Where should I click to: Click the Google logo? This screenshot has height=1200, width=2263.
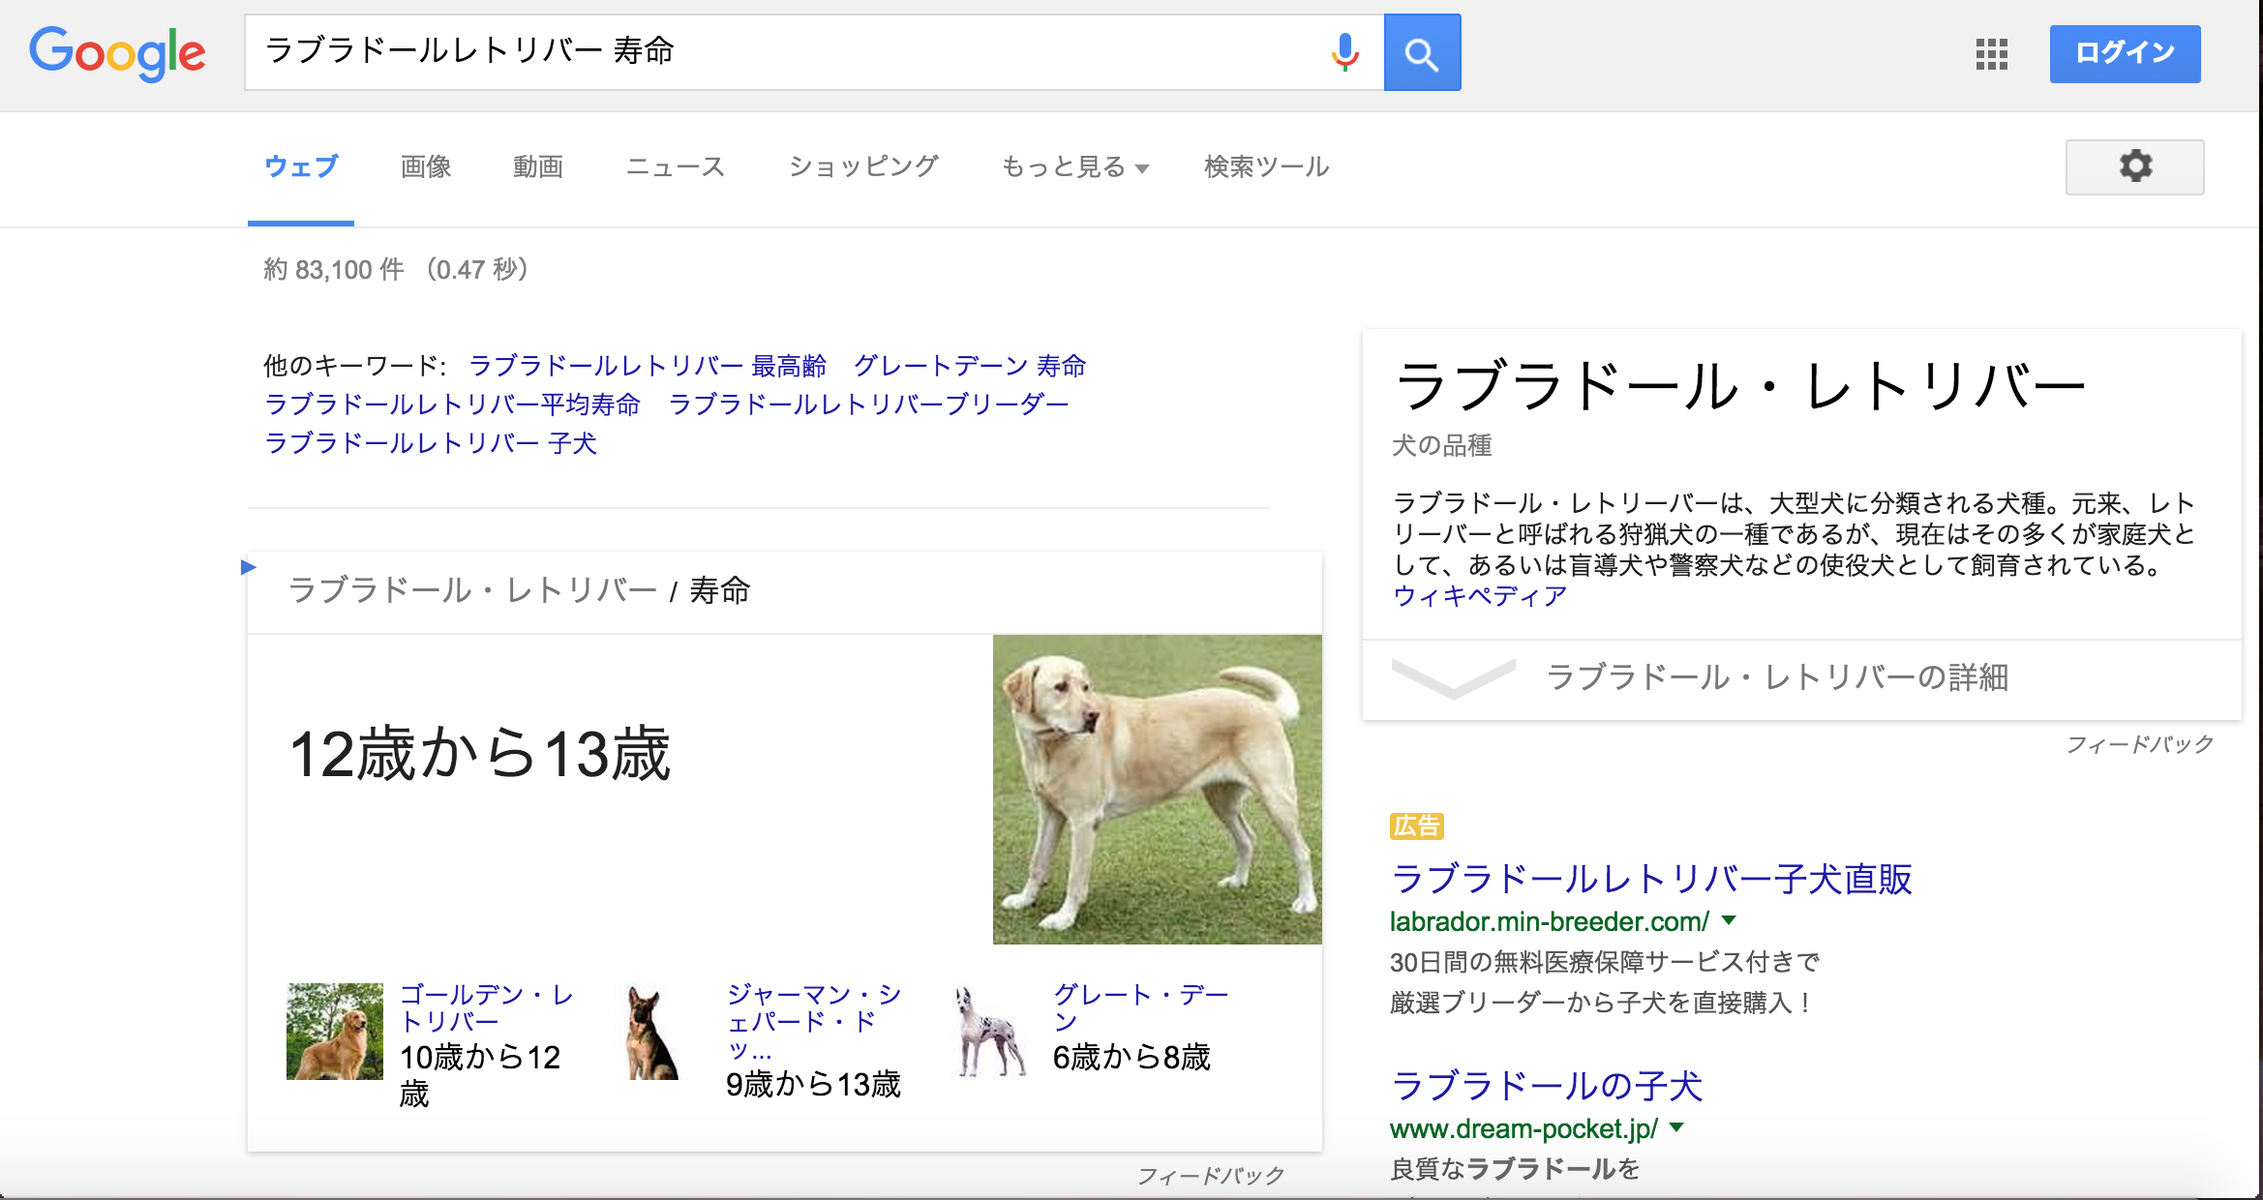click(117, 53)
